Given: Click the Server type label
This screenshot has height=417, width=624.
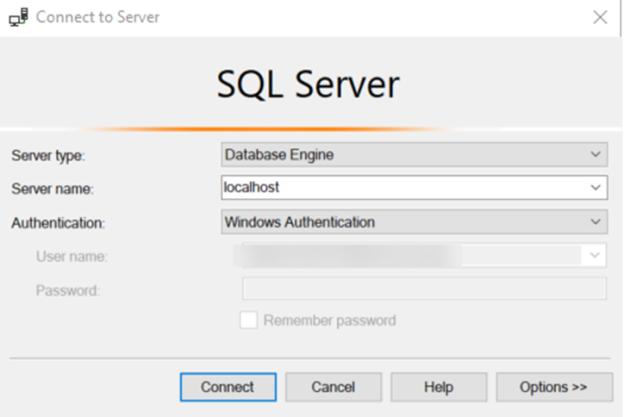Looking at the screenshot, I should coord(48,156).
